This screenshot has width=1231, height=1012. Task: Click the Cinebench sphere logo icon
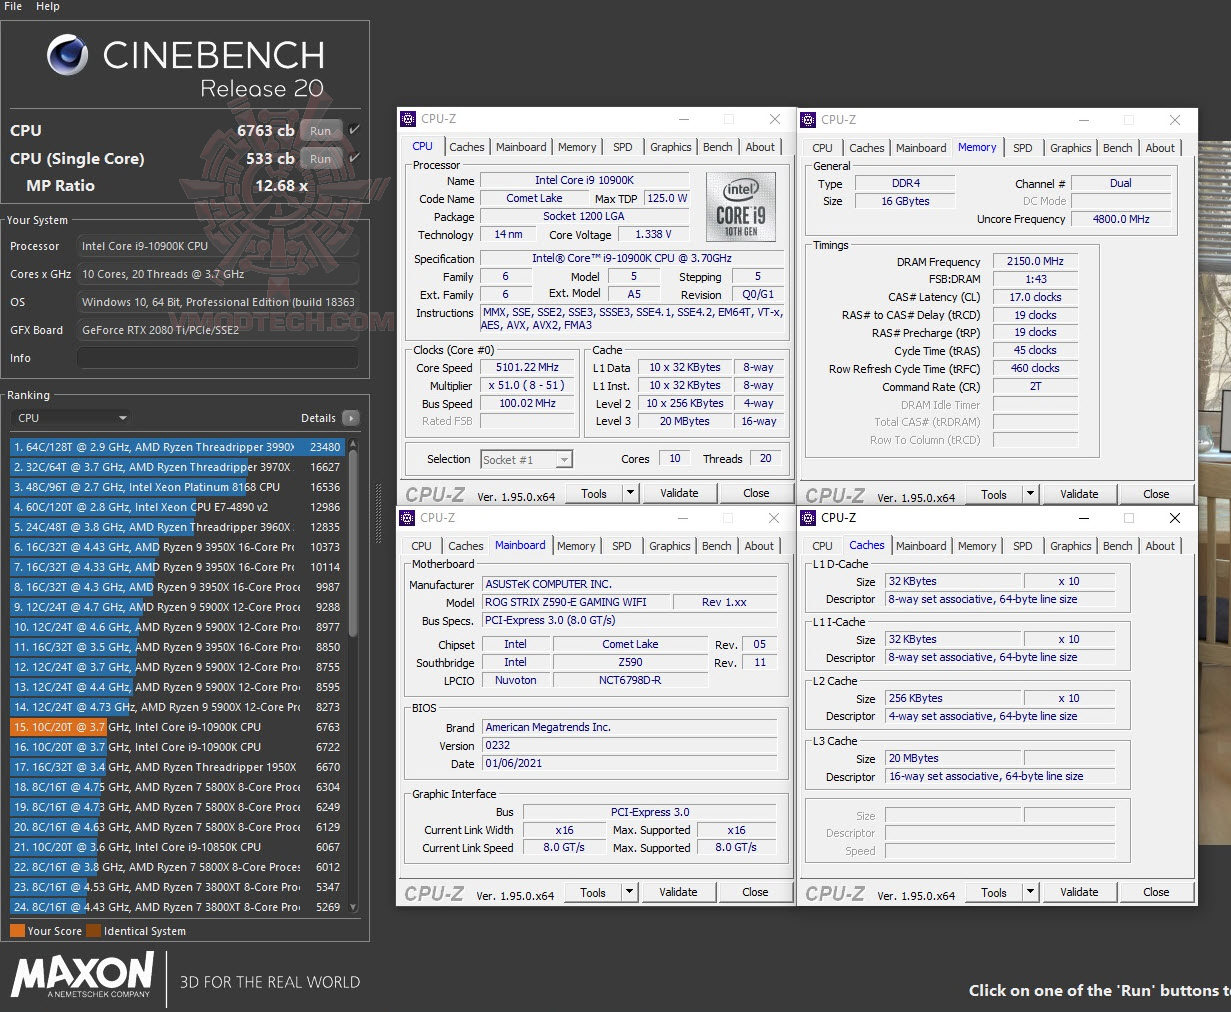[67, 55]
